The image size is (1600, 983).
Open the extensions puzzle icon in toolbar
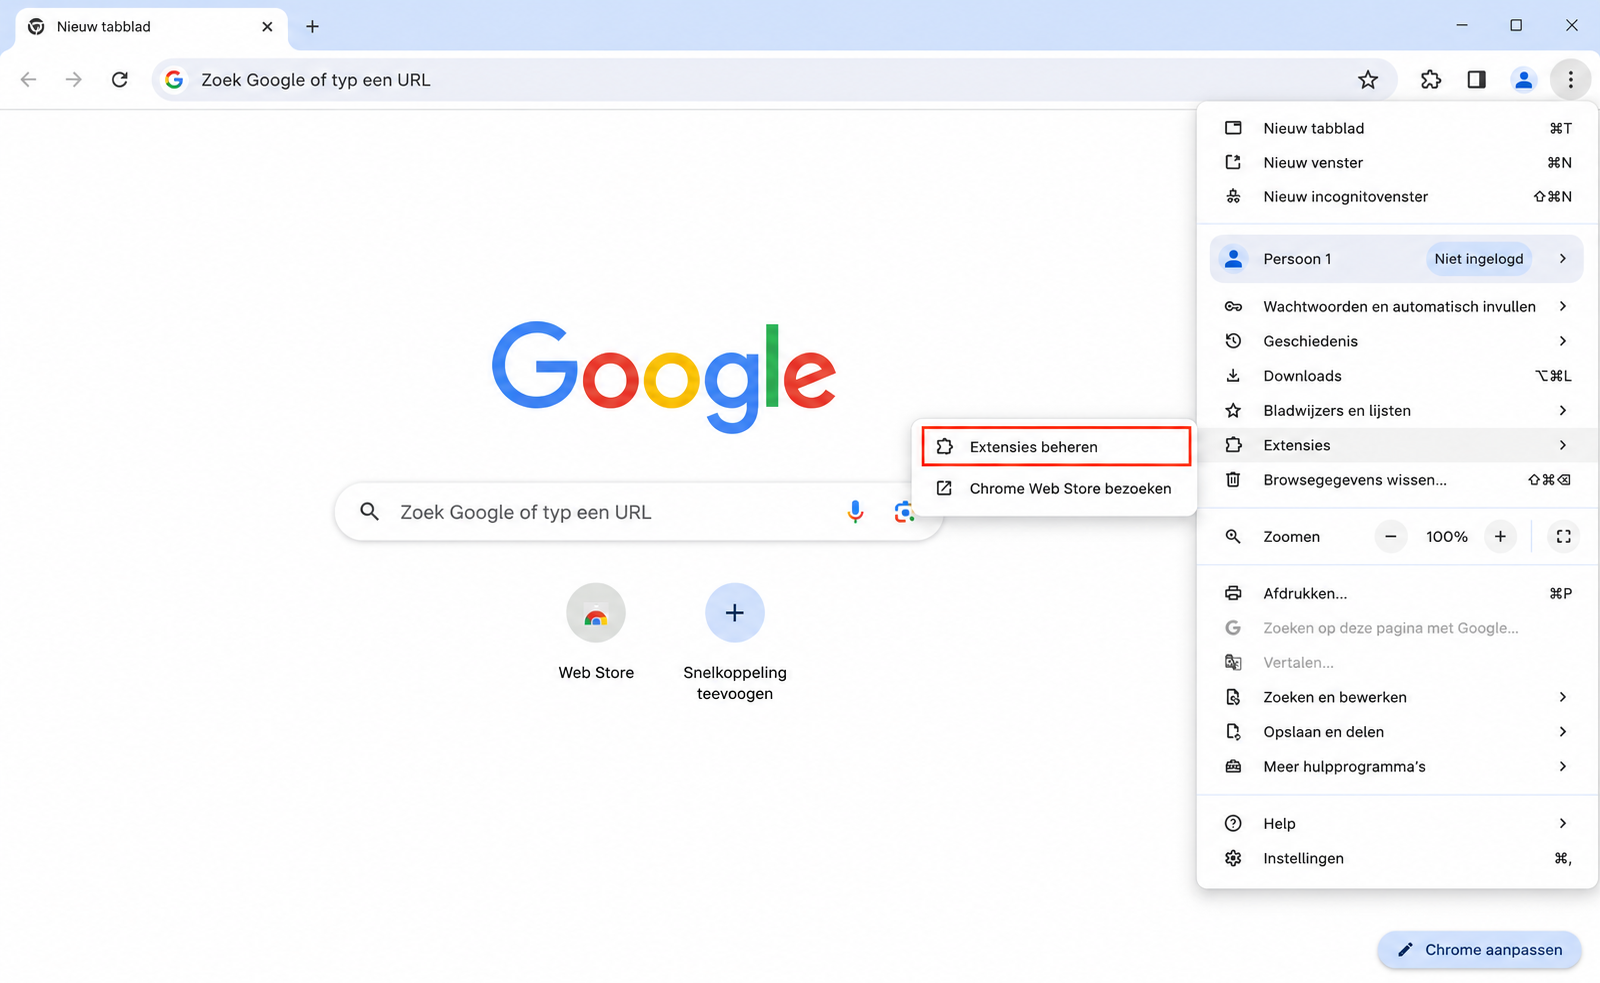point(1431,80)
